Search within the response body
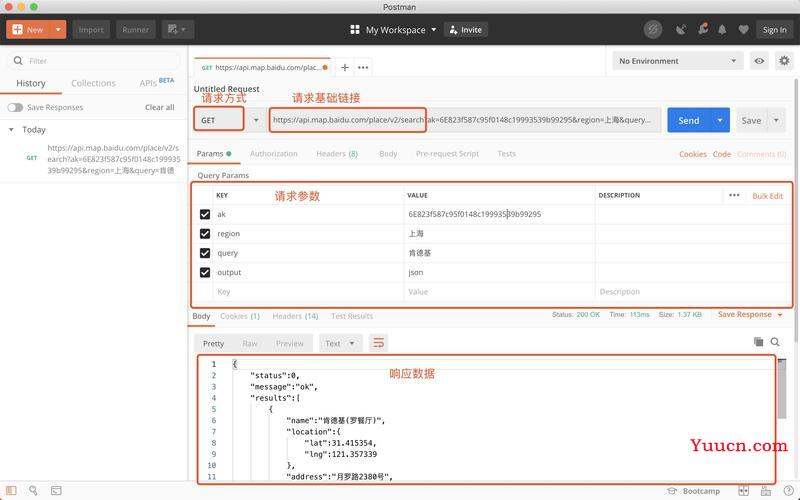The height and width of the screenshot is (500, 800). (775, 342)
